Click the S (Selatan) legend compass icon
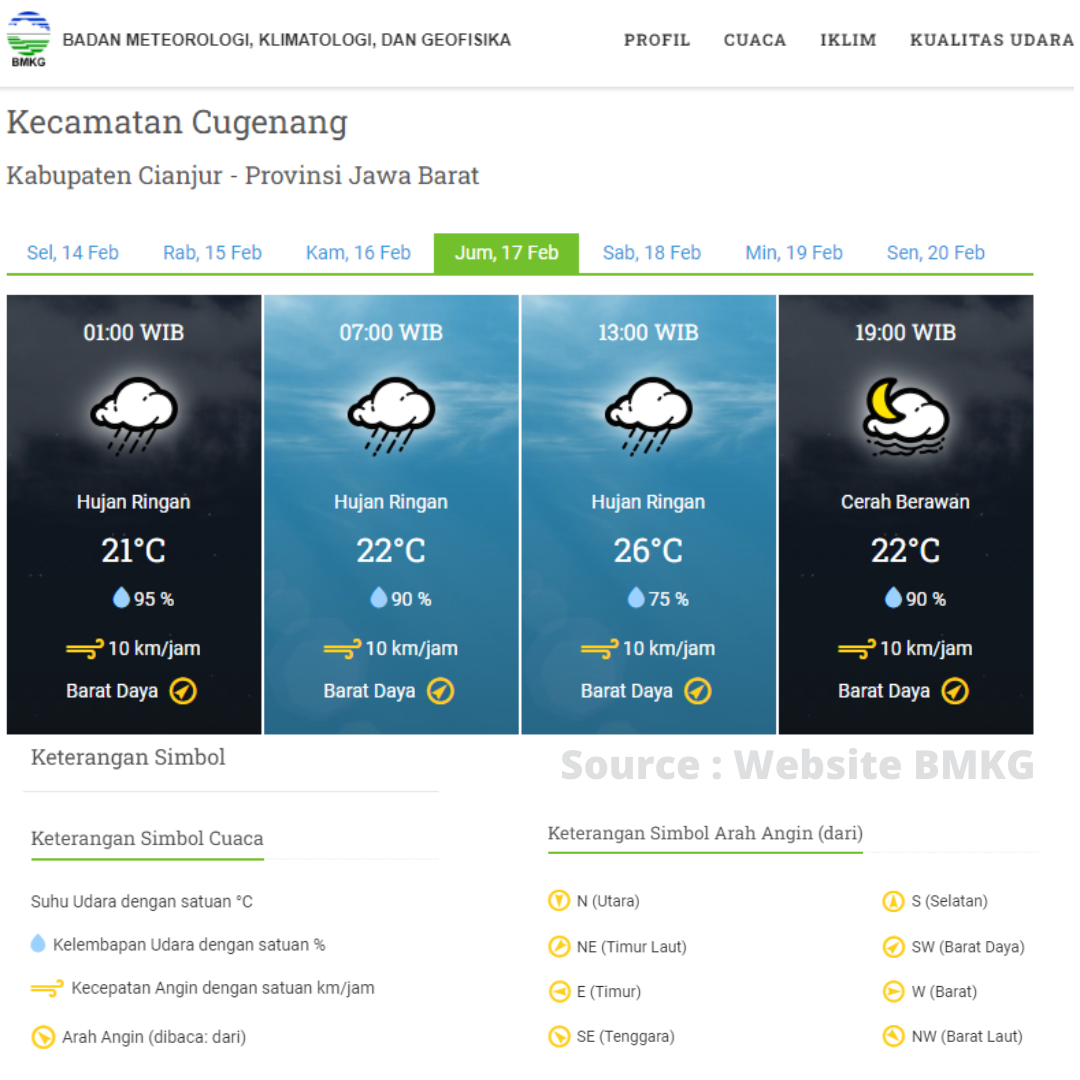The width and height of the screenshot is (1080, 1080). [893, 901]
